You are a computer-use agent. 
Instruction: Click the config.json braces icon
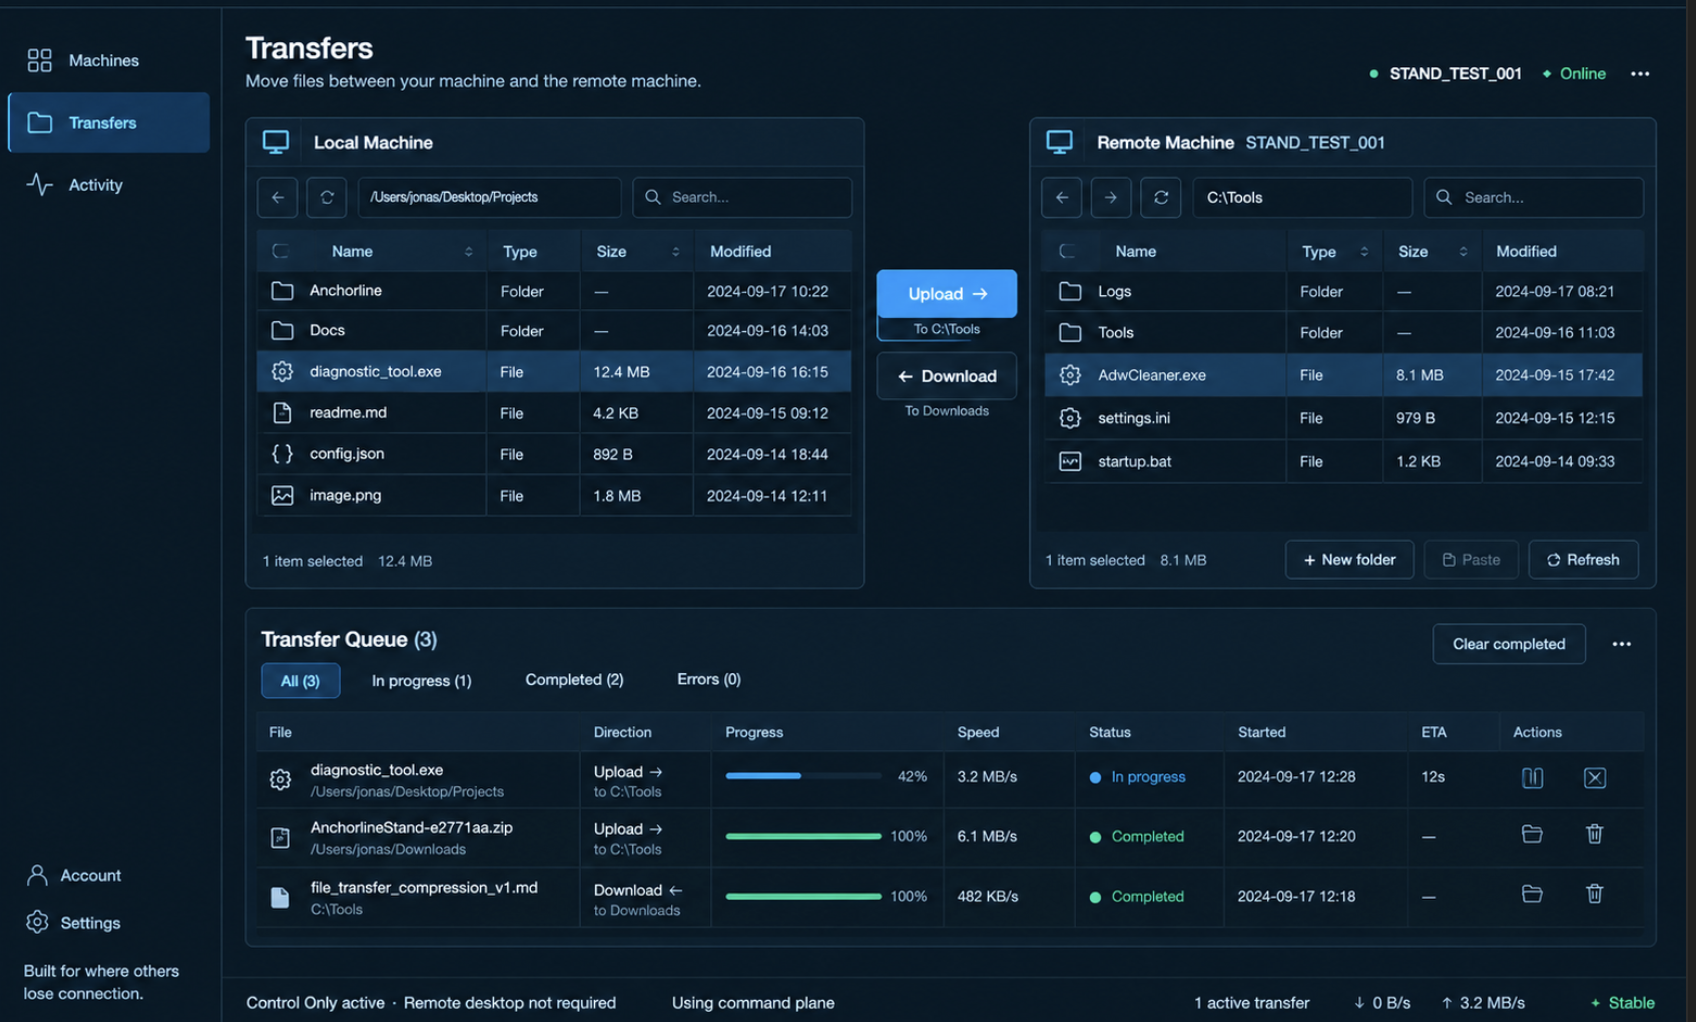pos(282,454)
